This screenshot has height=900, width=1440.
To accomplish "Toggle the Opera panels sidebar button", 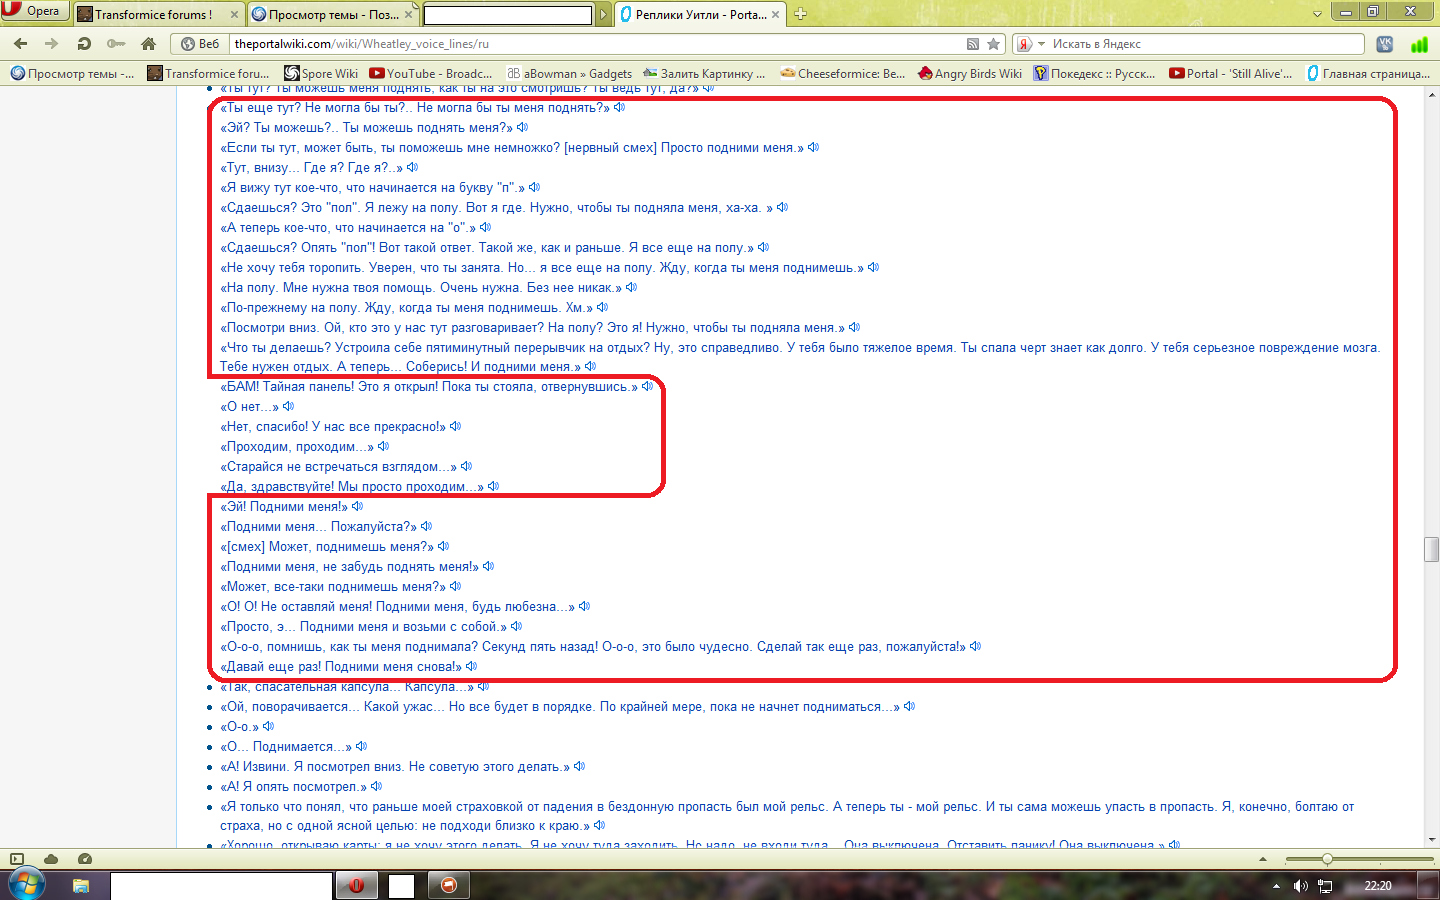I will click(17, 859).
